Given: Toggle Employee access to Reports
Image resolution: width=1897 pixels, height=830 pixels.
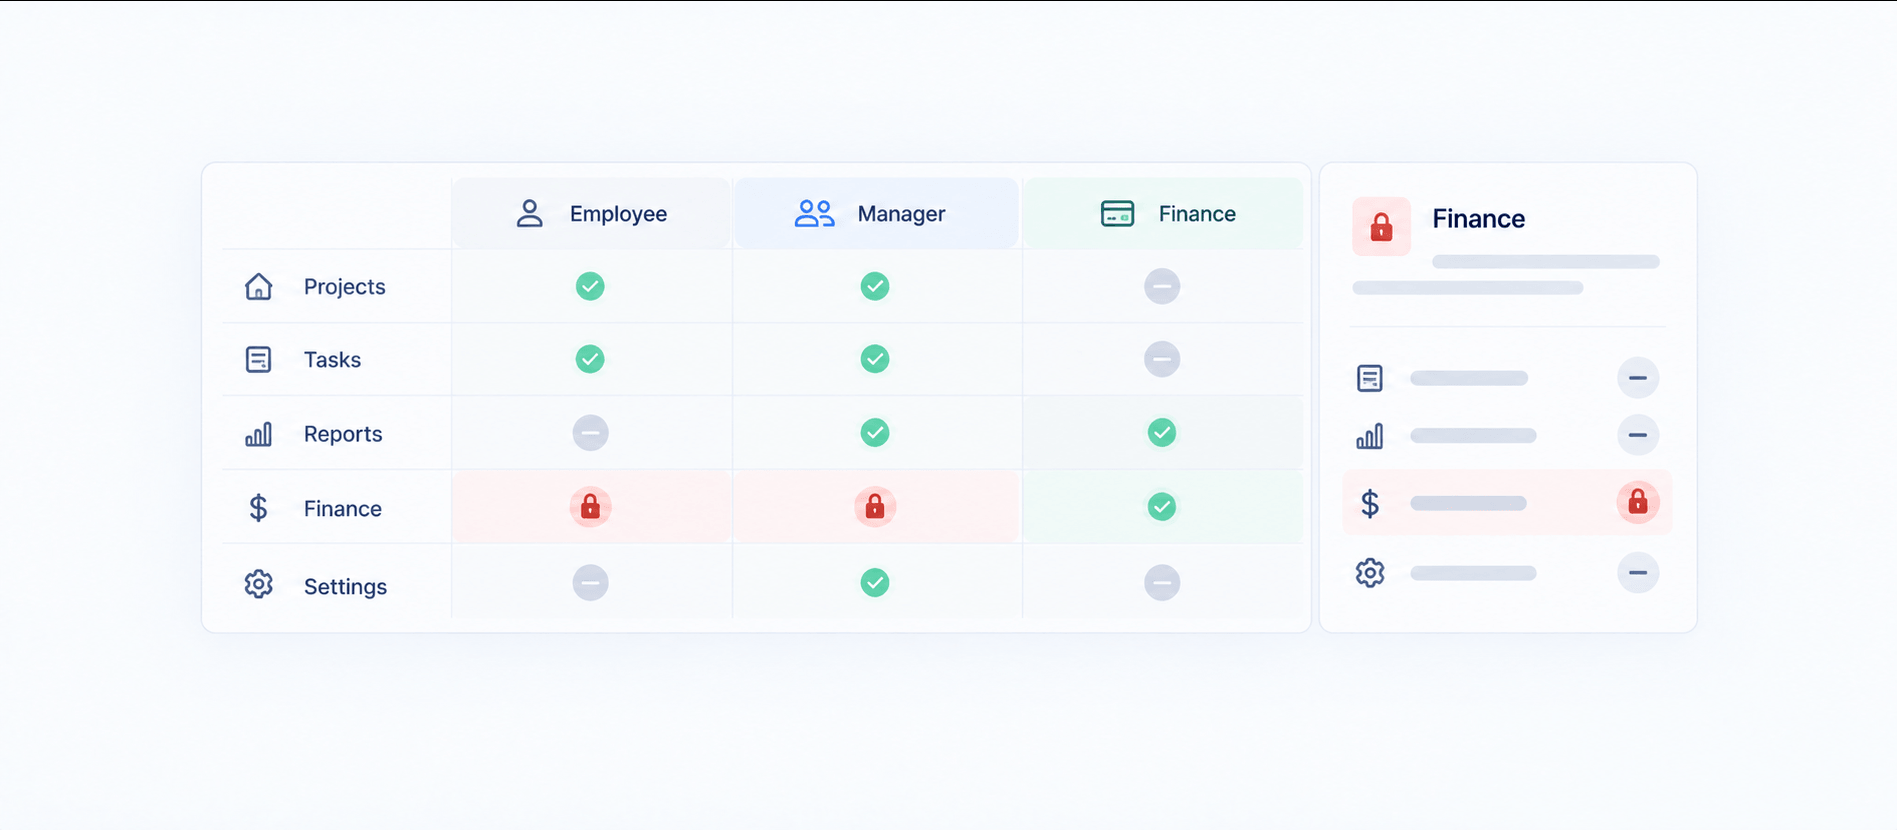Looking at the screenshot, I should click(x=590, y=433).
